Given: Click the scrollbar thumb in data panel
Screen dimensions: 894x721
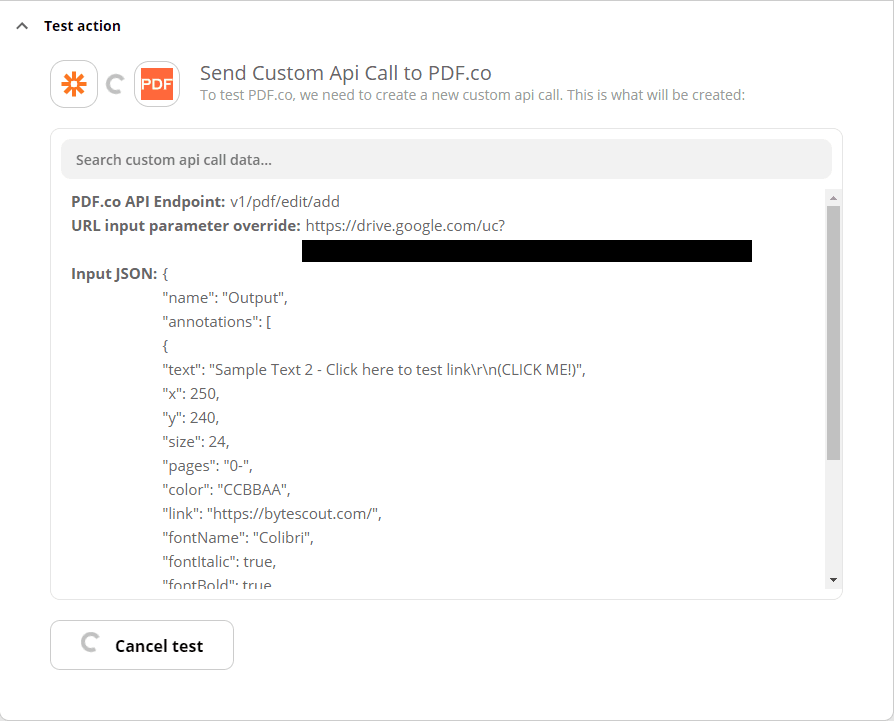Looking at the screenshot, I should tap(833, 330).
